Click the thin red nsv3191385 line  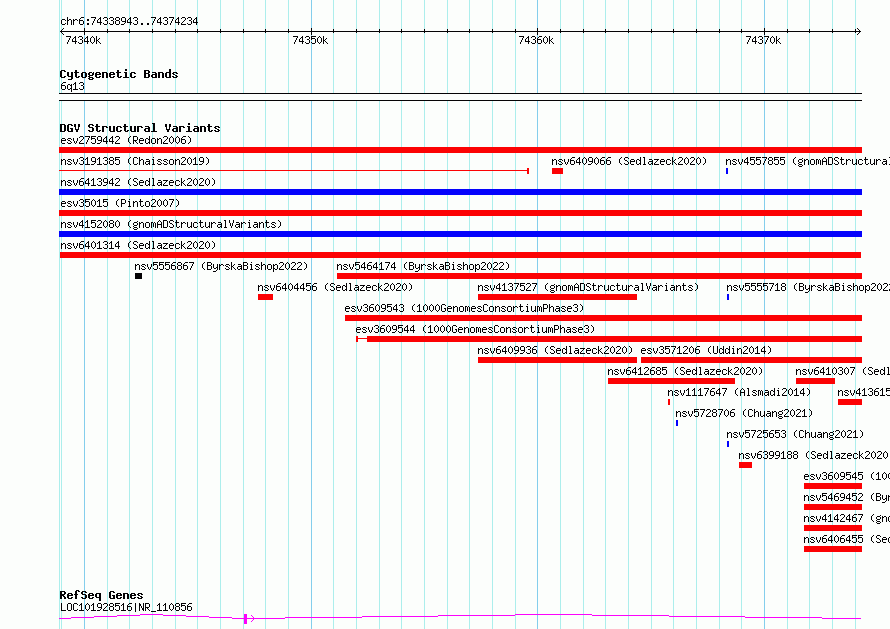click(x=294, y=171)
